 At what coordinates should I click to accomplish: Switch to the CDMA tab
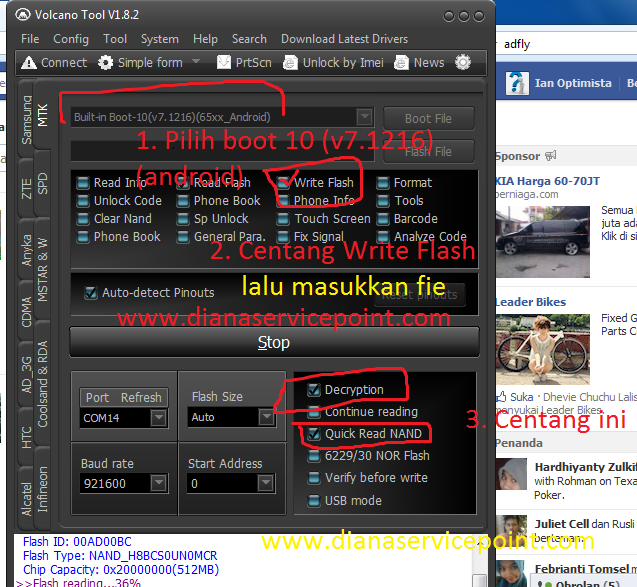[x=26, y=312]
